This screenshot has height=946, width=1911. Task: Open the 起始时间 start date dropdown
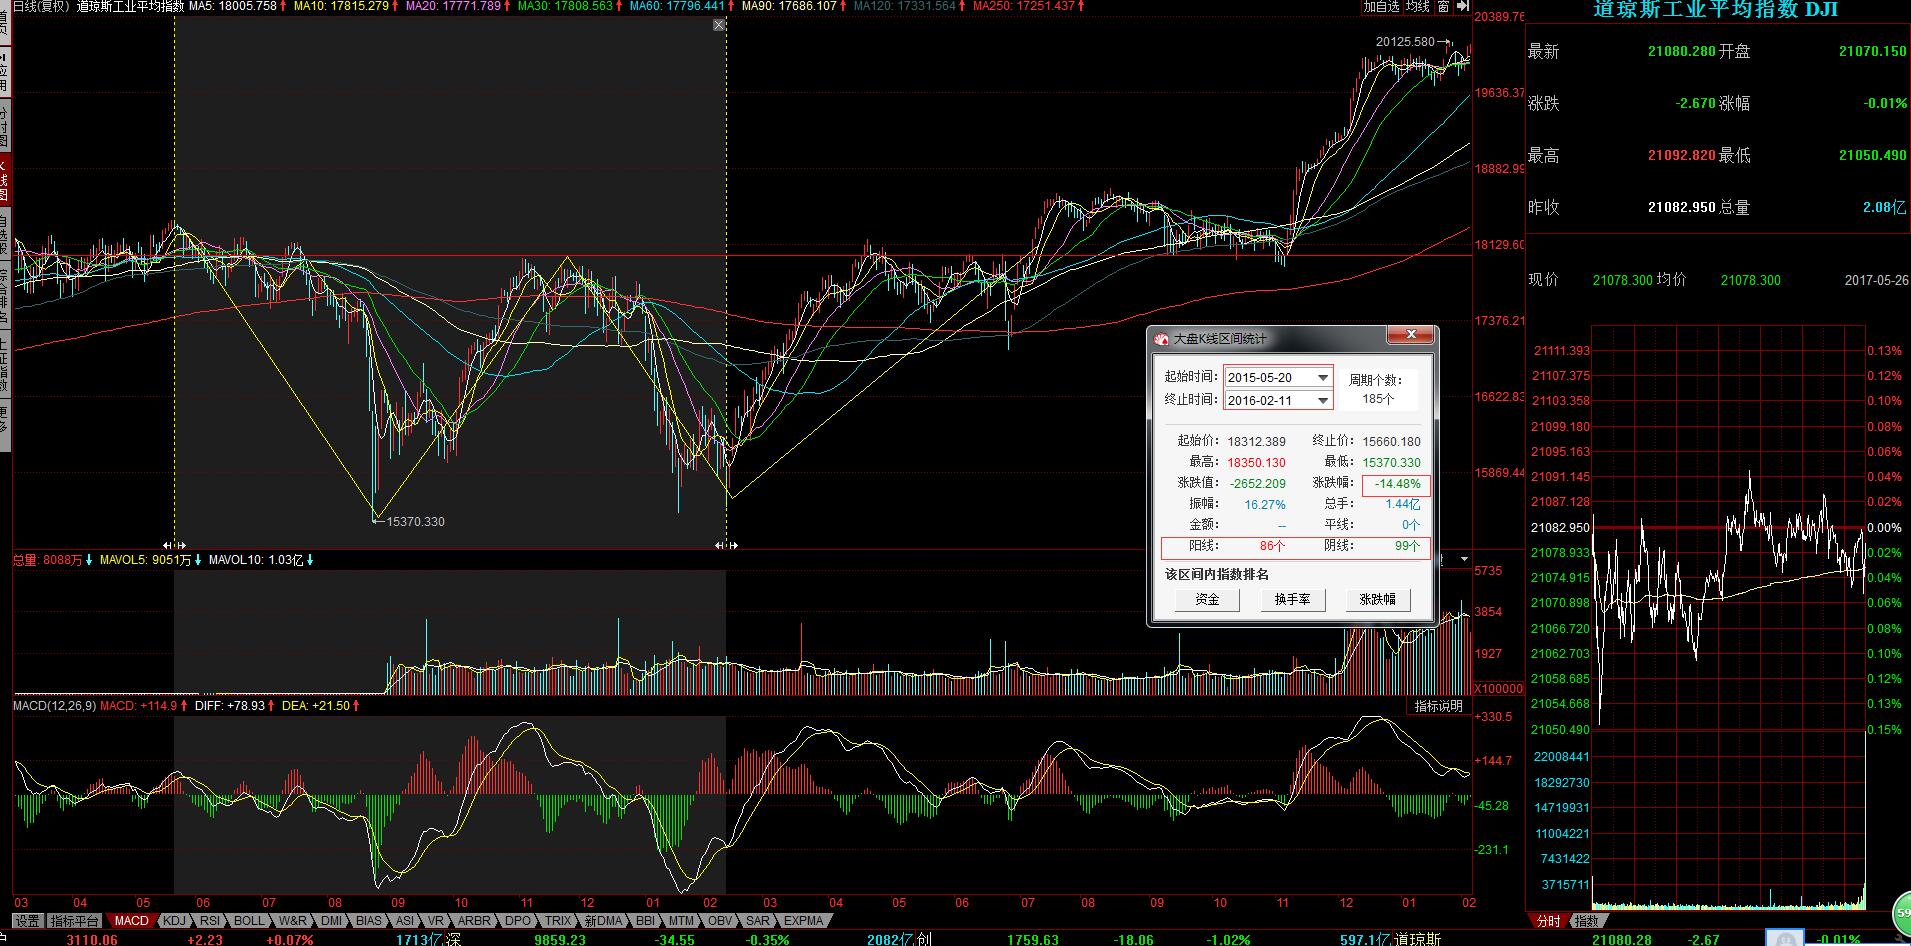[1323, 377]
